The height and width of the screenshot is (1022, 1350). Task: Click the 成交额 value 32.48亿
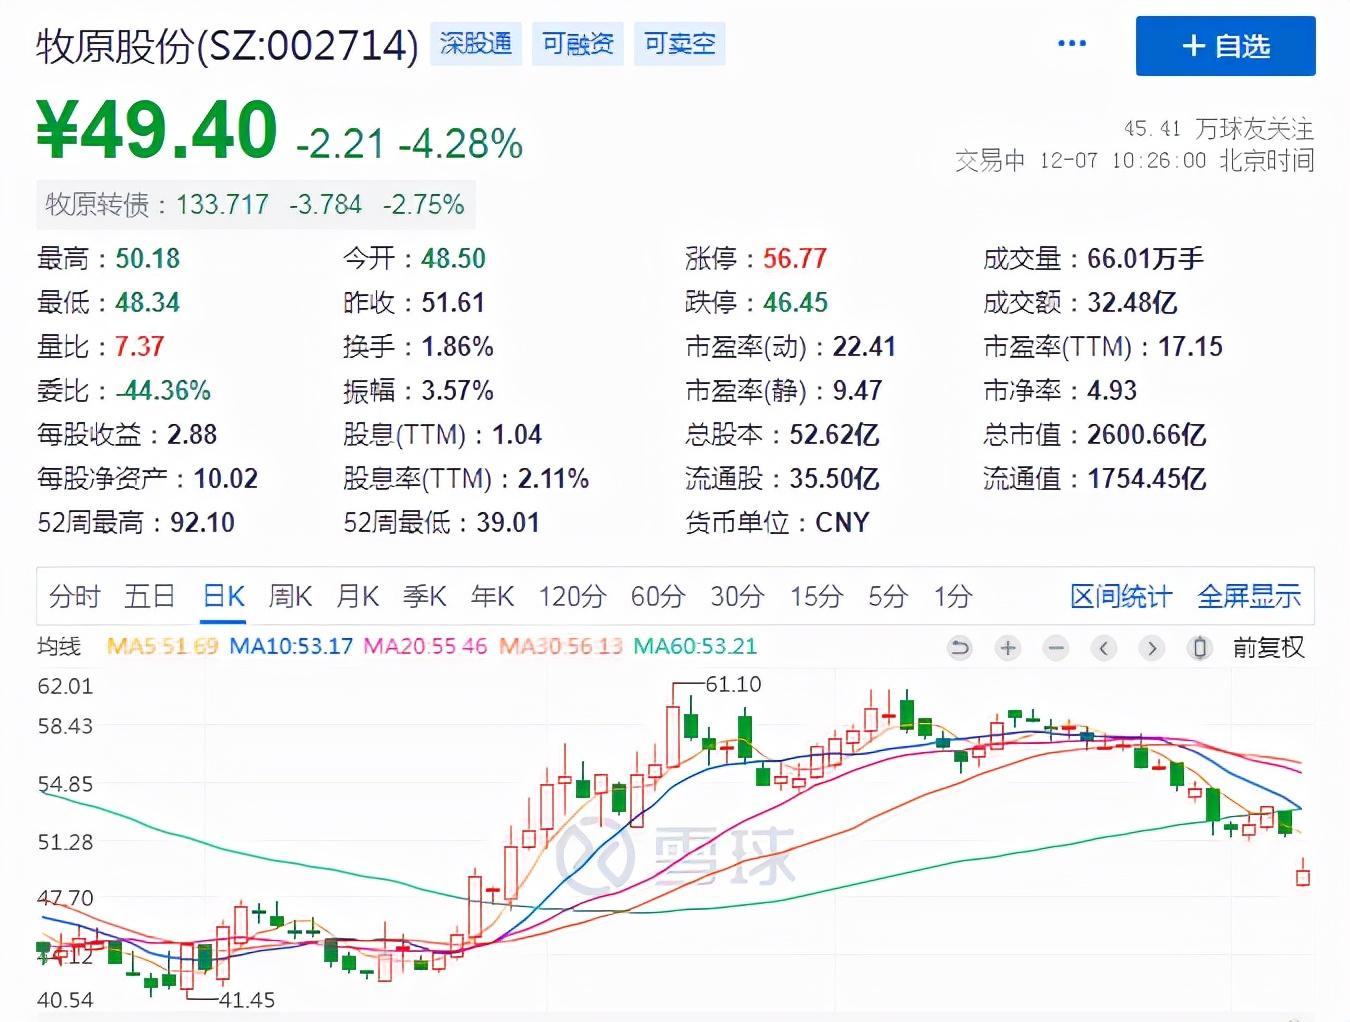[x=1132, y=303]
